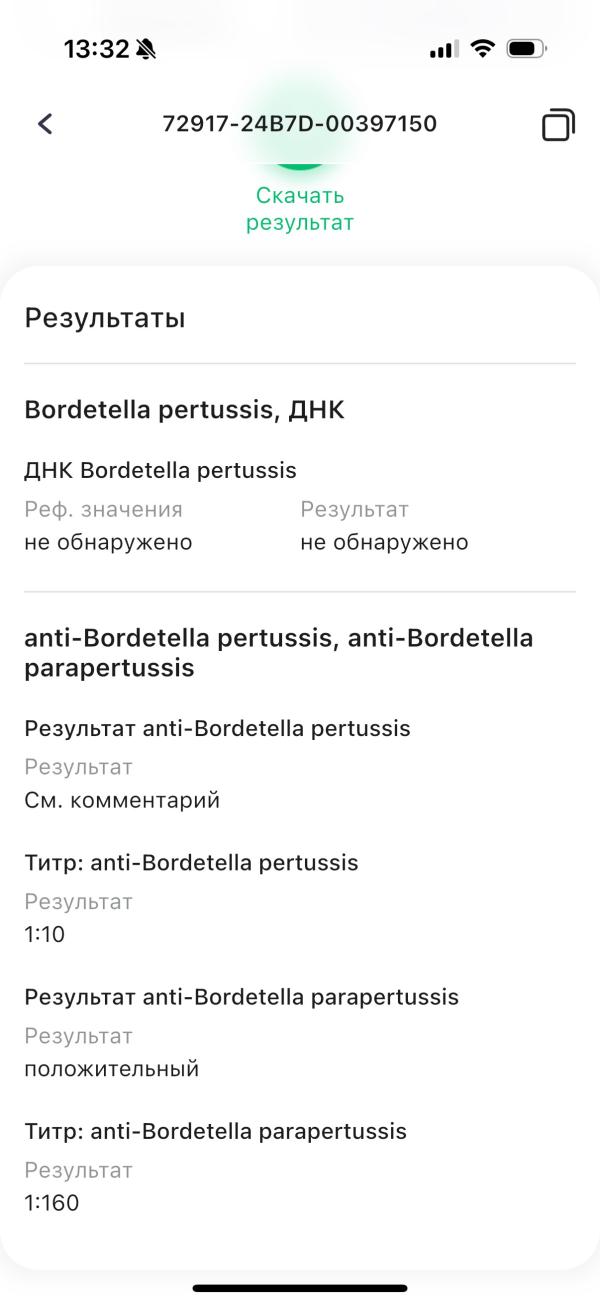Tap the battery indicator icon
This screenshot has height=1303, width=600.
(526, 49)
